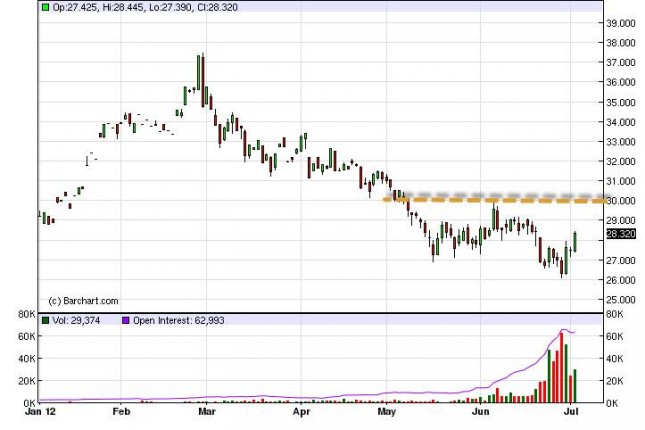Select the 'Cl:28.320' close value text
Screen dimensions: 645x430
[x=216, y=7]
